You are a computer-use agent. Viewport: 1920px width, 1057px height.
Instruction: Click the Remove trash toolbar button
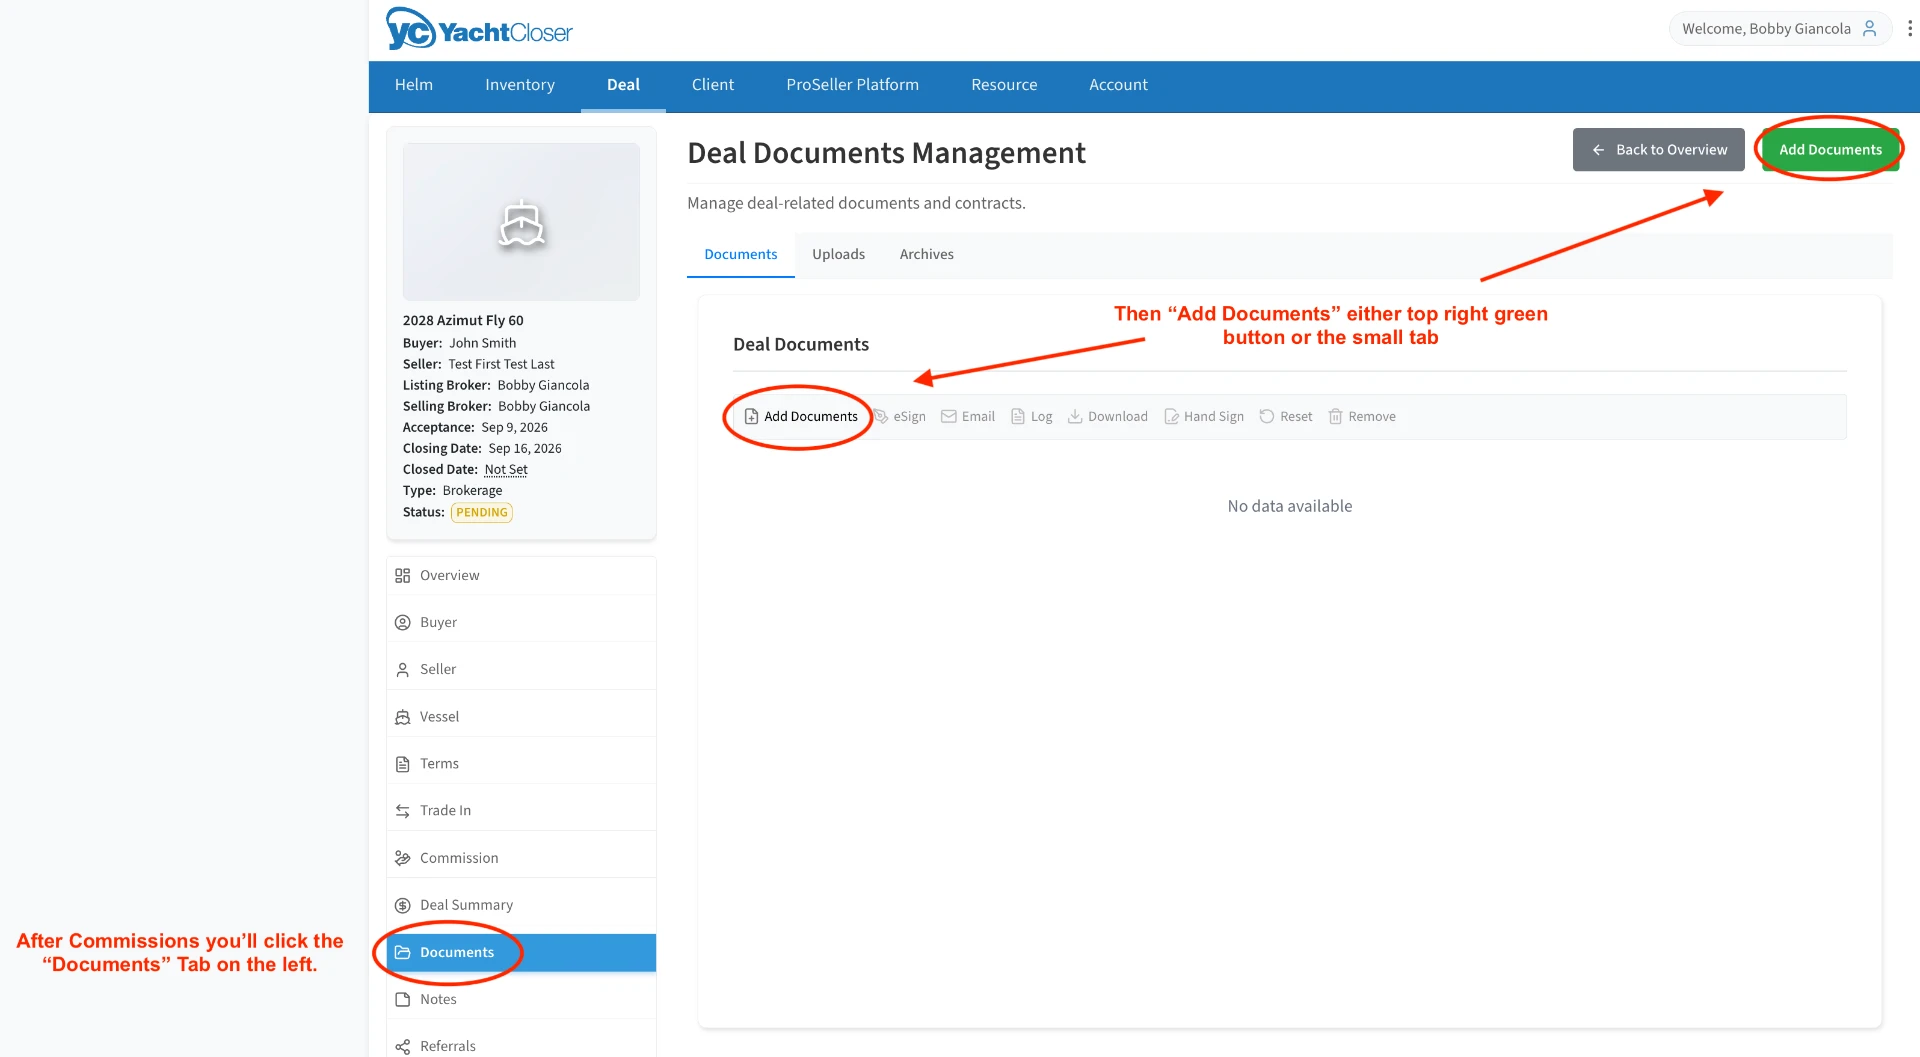[1362, 417]
